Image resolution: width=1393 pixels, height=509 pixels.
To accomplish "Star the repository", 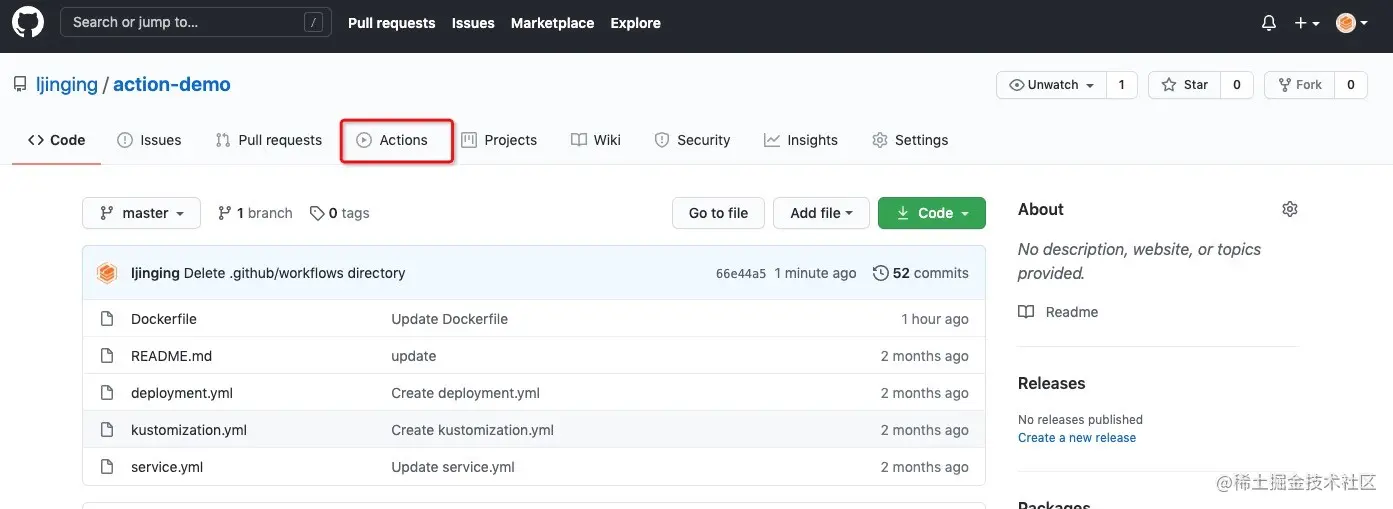I will click(1184, 85).
